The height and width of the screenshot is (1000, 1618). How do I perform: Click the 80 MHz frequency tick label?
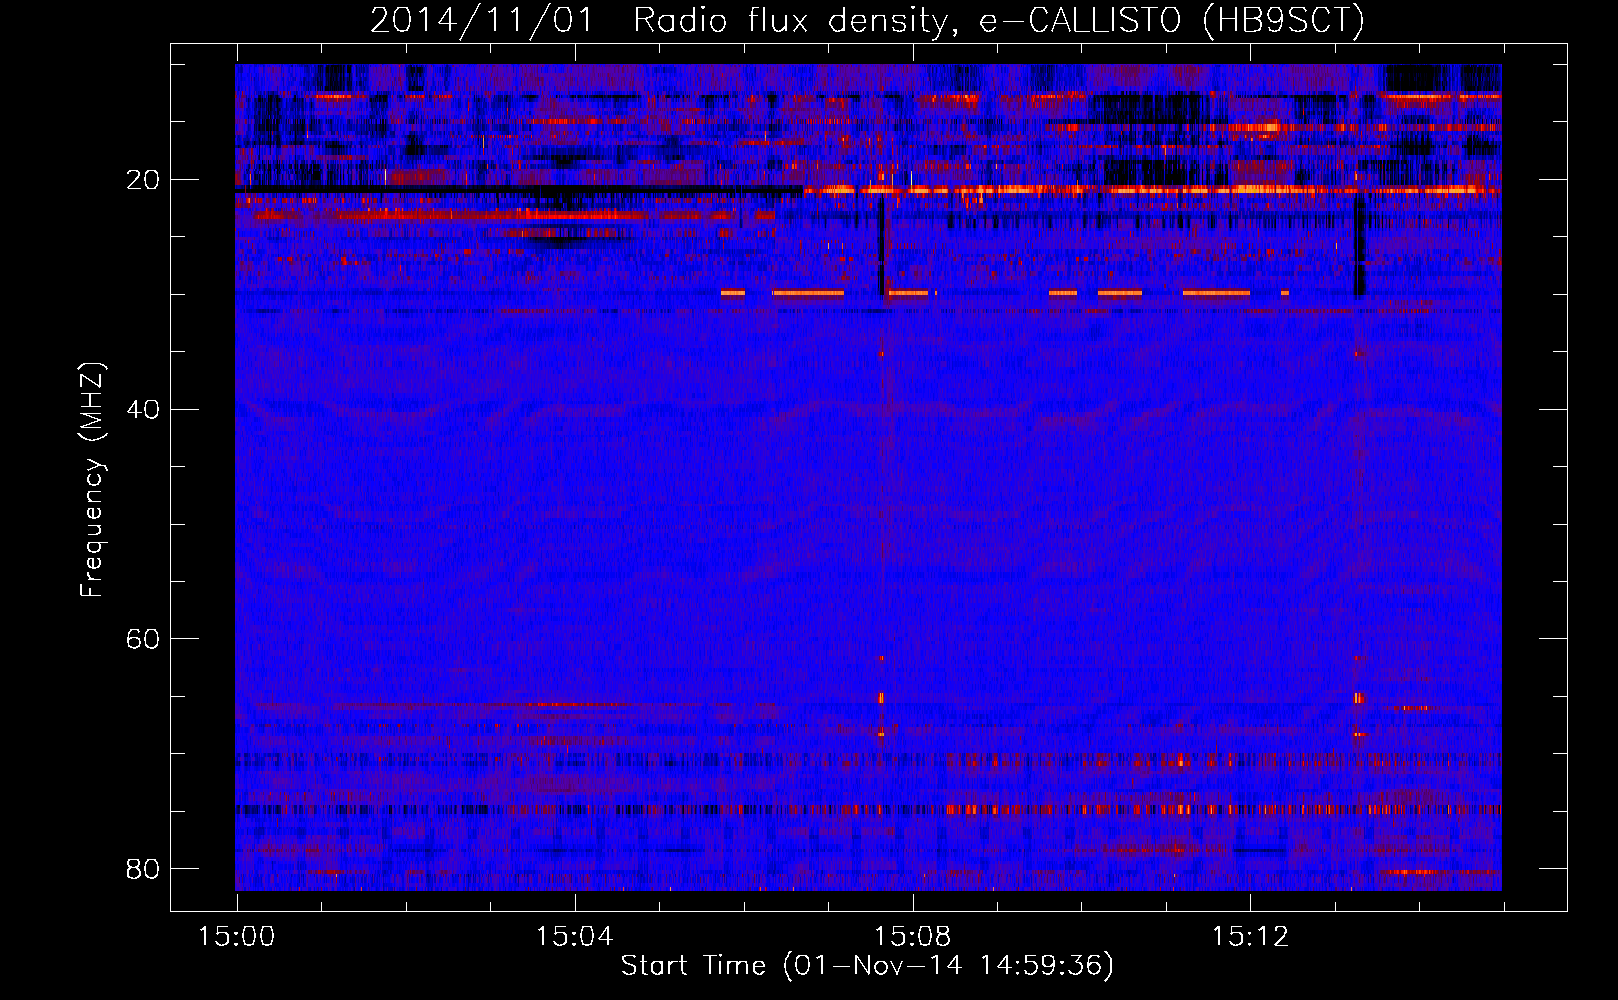143,868
